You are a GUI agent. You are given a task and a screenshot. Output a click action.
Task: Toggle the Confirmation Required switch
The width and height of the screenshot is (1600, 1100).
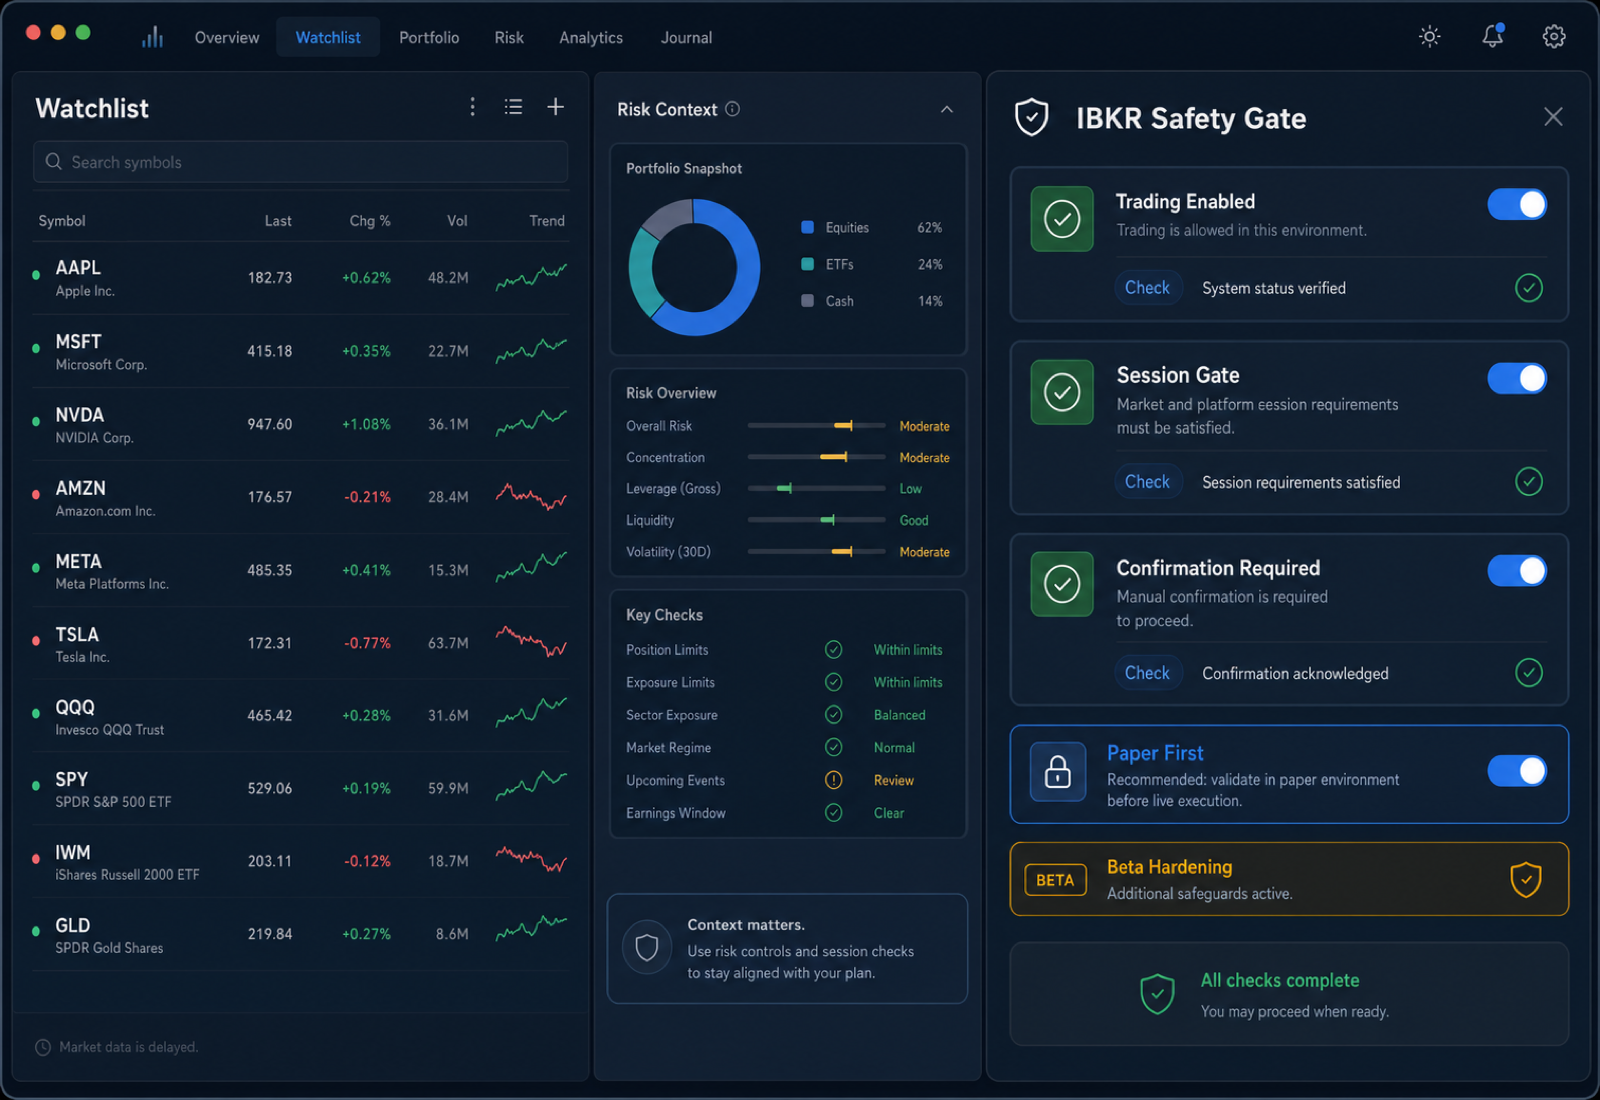(x=1517, y=571)
